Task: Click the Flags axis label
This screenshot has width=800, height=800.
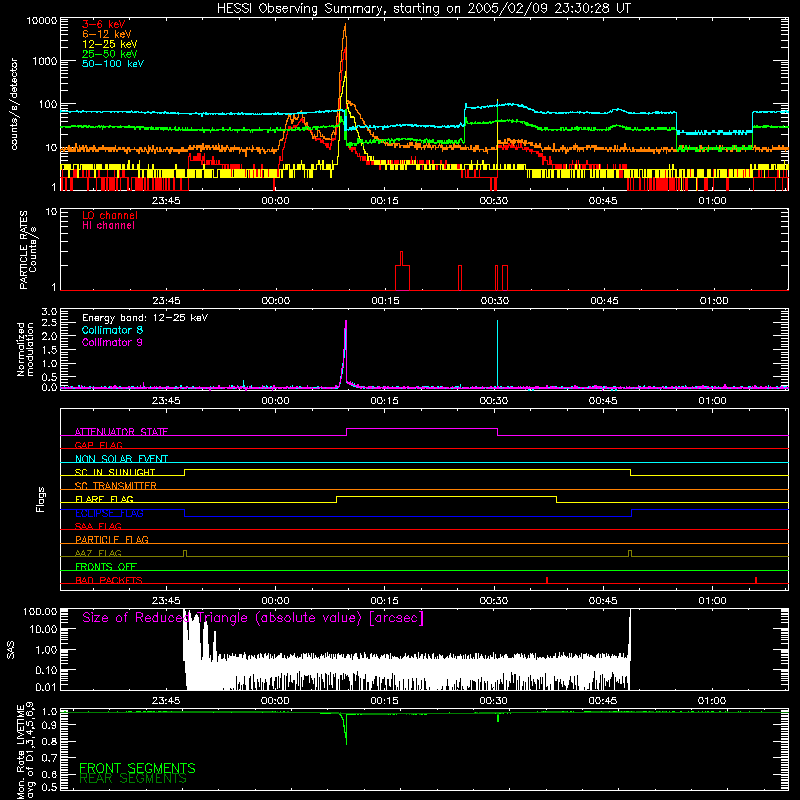Action: point(40,499)
